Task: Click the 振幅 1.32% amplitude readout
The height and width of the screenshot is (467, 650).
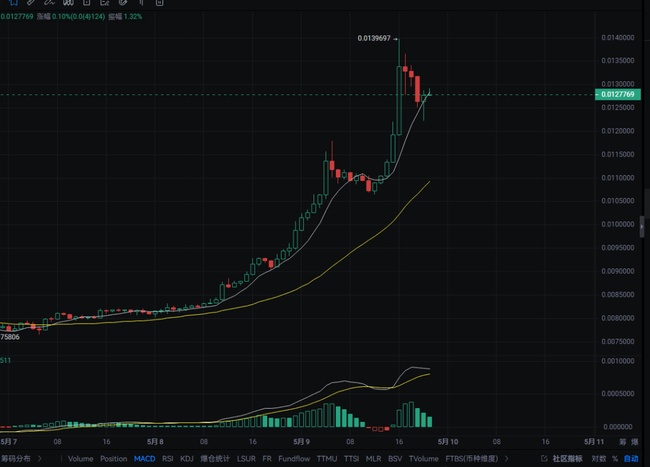Action: pyautogui.click(x=125, y=17)
